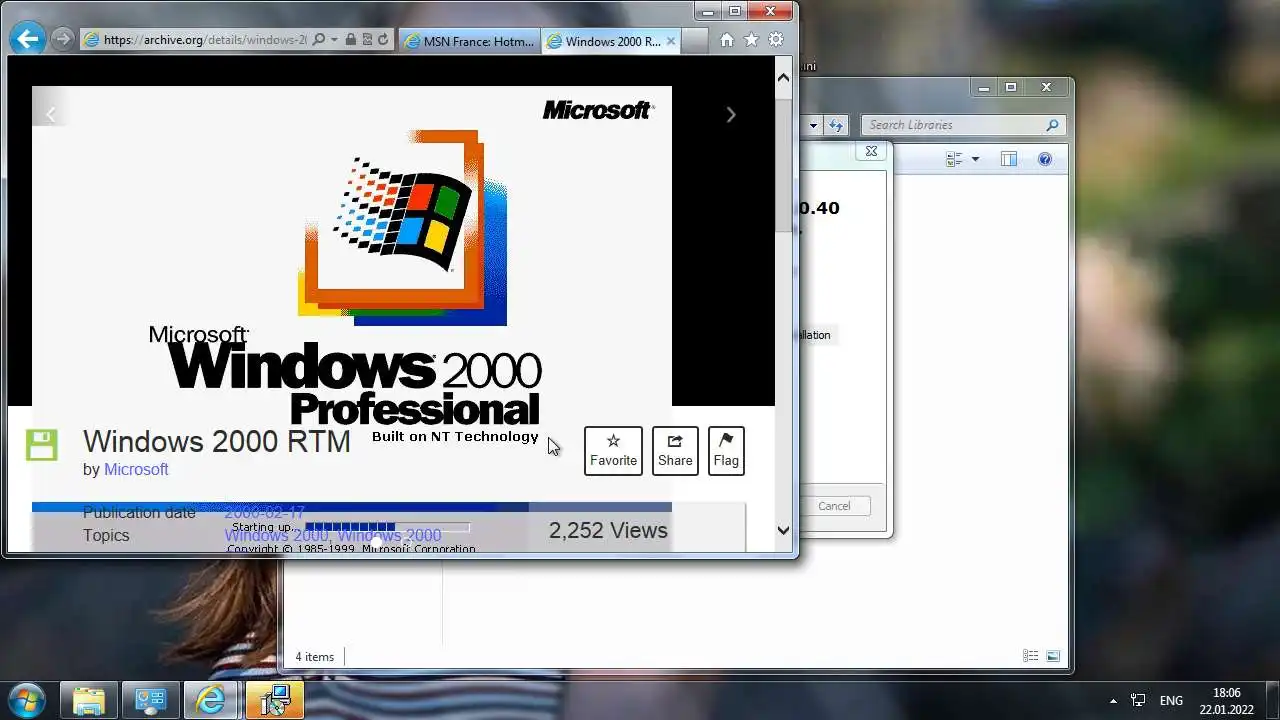Go back using Internet Explorer's Back arrow
1280x720 pixels.
click(28, 39)
